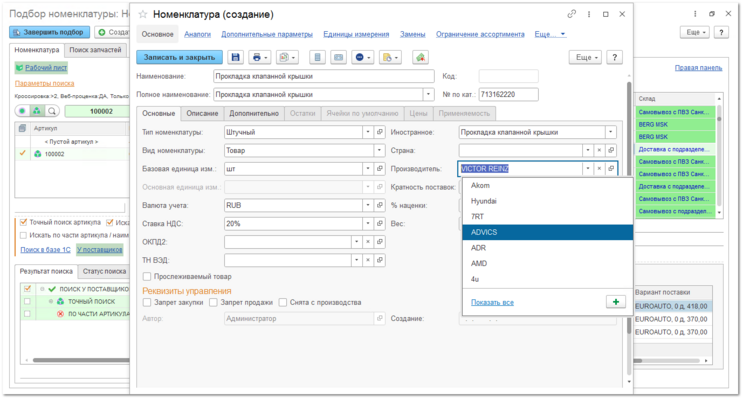Open the ОКПД2 linked item icon
Image resolution: width=743 pixels, height=399 pixels.
380,242
